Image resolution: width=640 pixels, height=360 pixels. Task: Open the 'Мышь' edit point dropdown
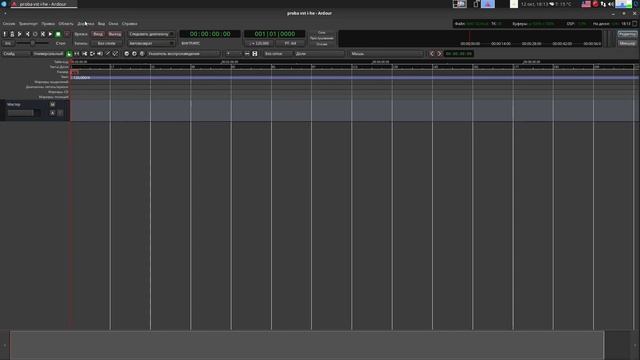pos(387,54)
